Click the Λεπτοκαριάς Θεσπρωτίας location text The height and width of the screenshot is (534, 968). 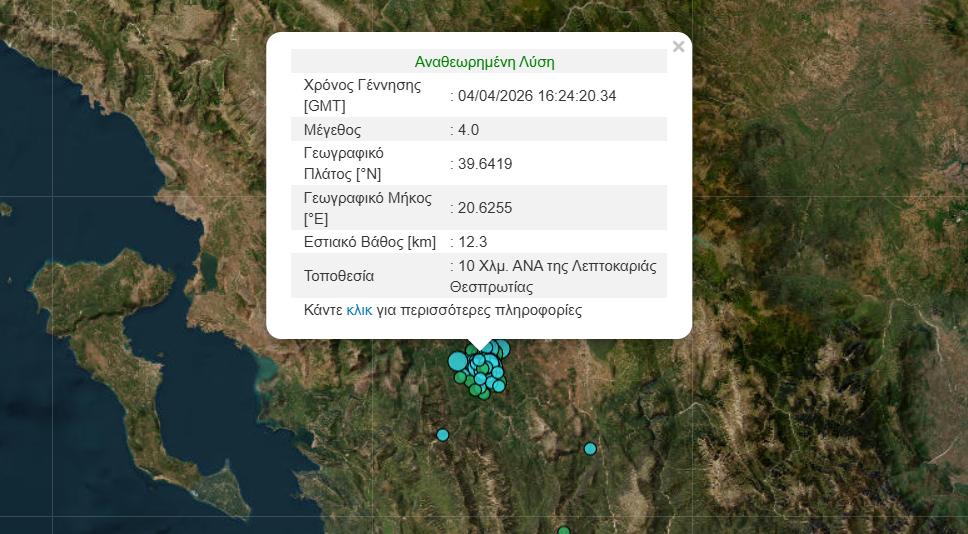pos(558,276)
